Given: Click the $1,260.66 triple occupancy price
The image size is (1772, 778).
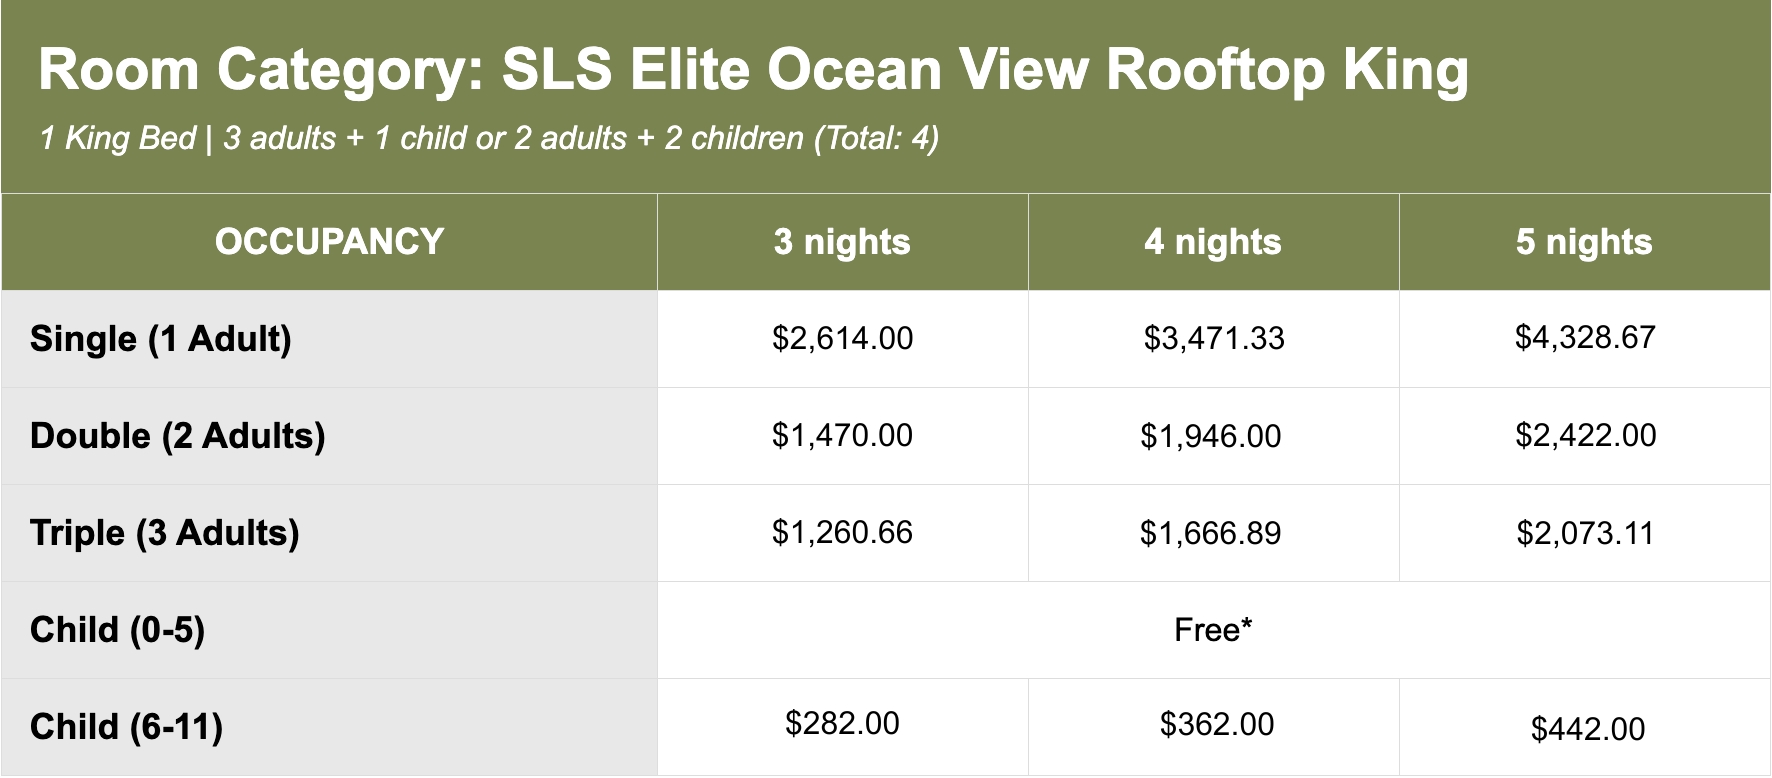Looking at the screenshot, I should click(842, 532).
